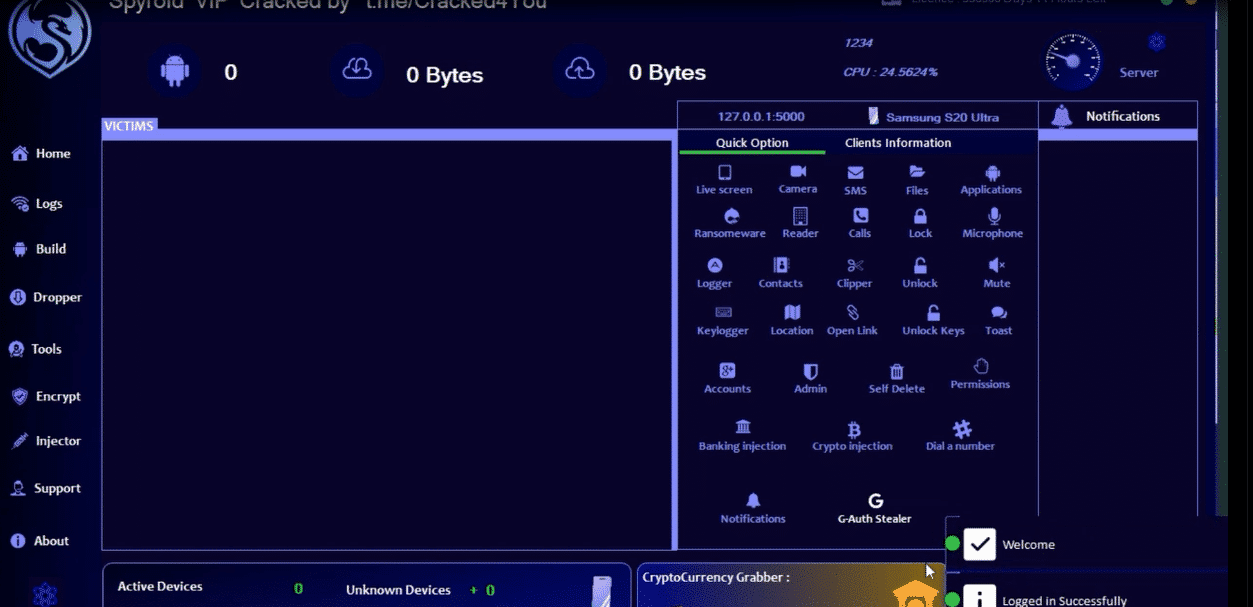Click the snowflake icon below About

[45, 594]
